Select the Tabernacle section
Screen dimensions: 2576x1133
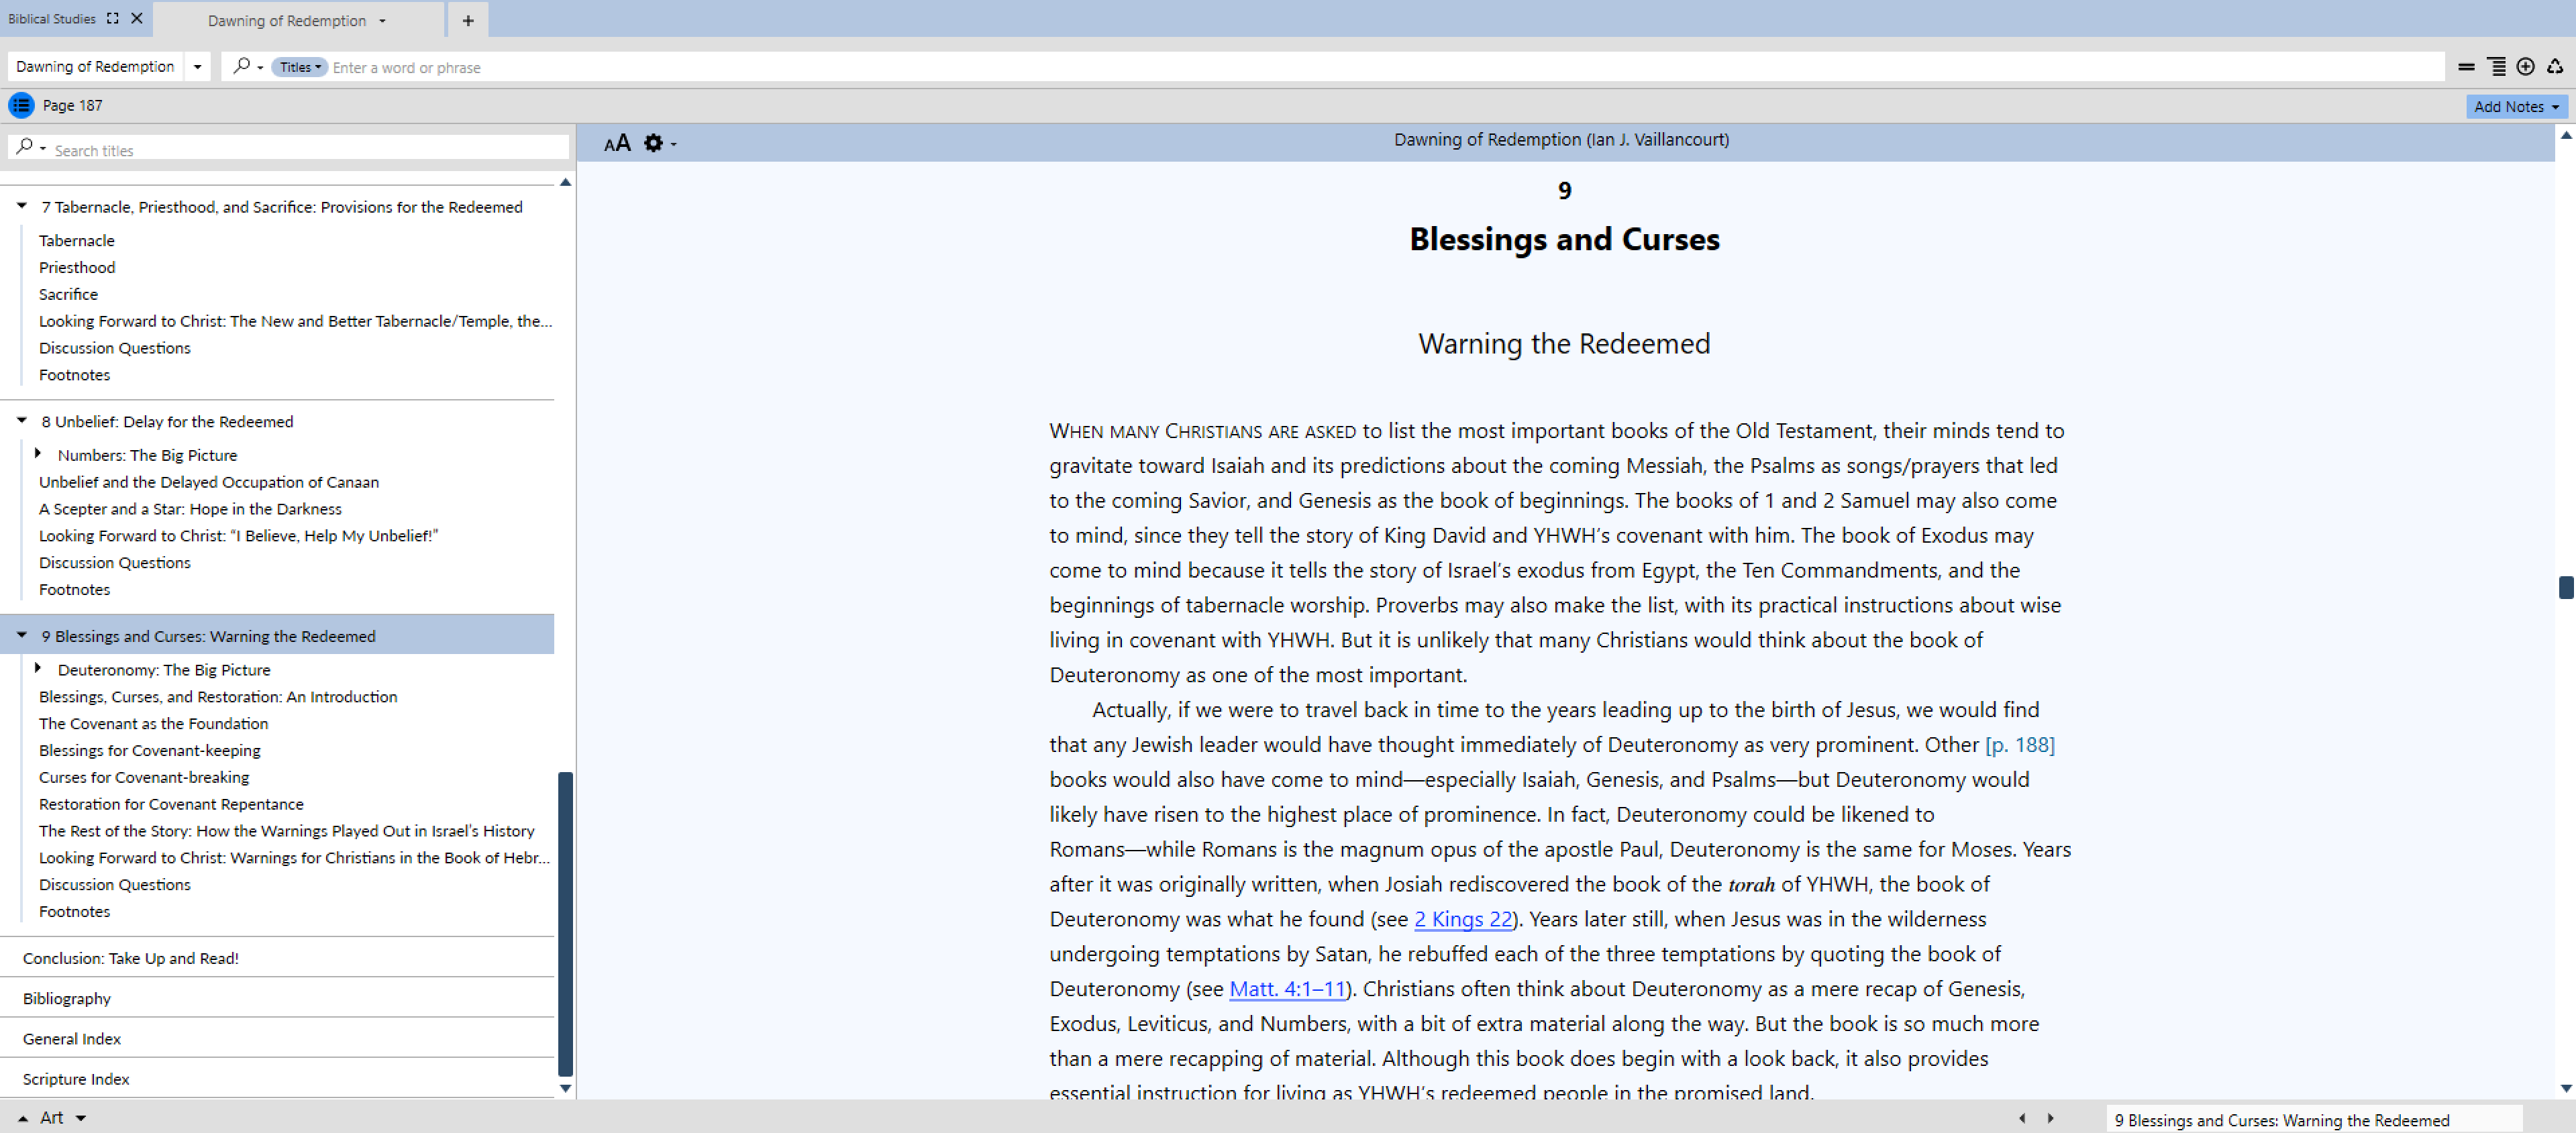[x=77, y=241]
